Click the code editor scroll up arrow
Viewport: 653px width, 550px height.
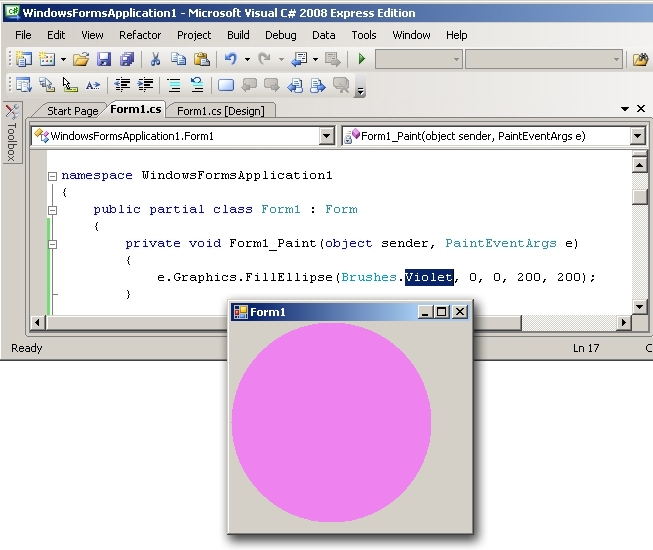click(639, 165)
